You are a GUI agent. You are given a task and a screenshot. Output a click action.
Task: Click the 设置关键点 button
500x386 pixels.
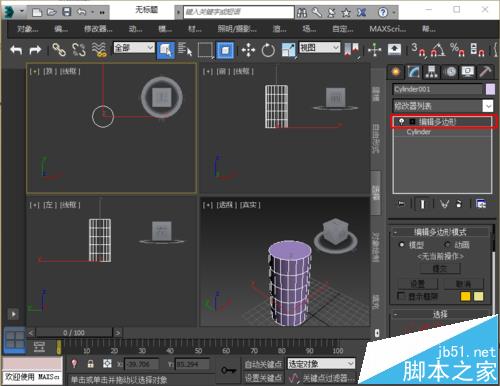263,378
